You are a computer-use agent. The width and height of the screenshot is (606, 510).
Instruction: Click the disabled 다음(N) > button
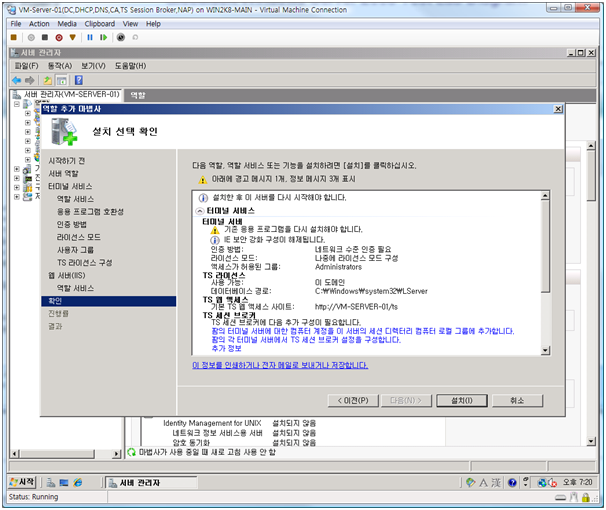(406, 401)
